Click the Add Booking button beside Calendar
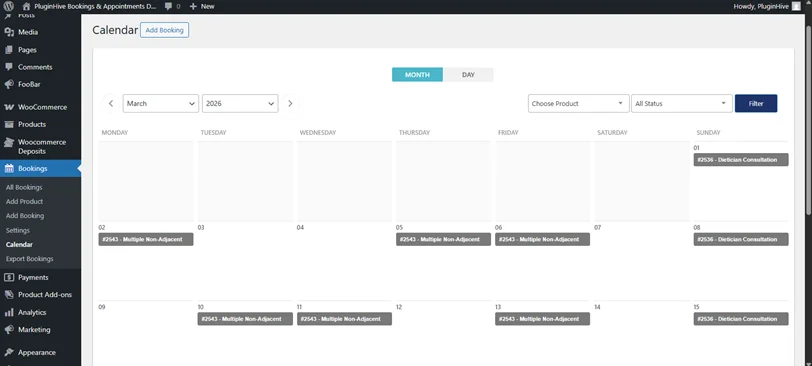 click(x=165, y=30)
